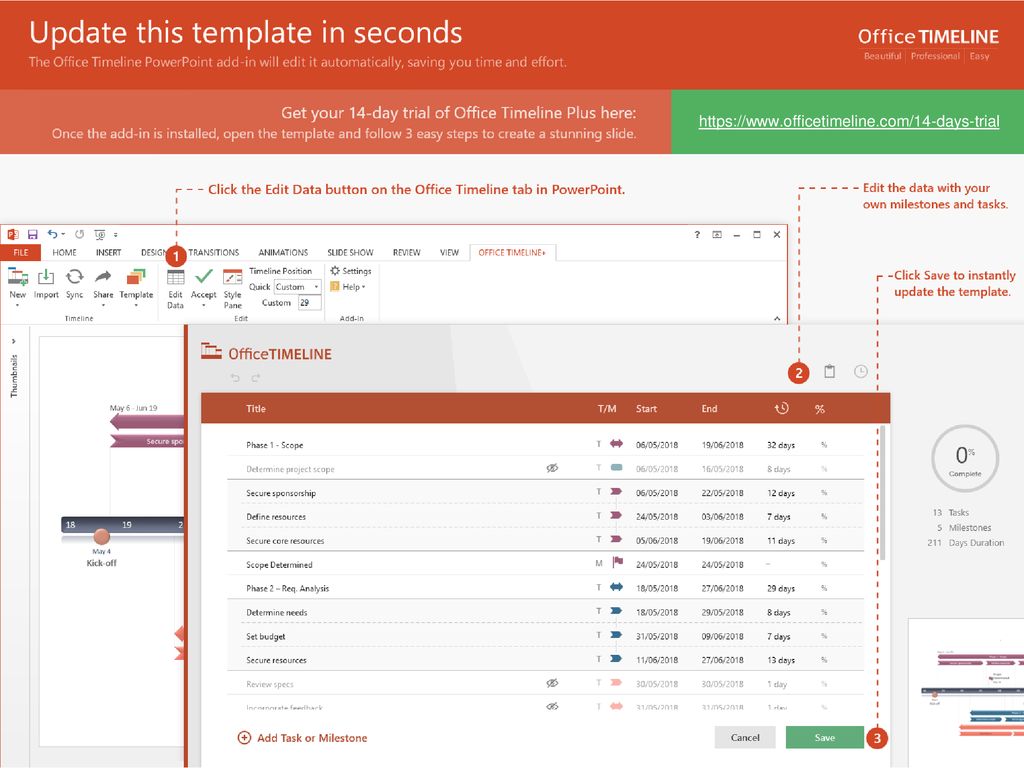Open Edit Data from the ribbon
This screenshot has height=768, width=1024.
coord(175,287)
